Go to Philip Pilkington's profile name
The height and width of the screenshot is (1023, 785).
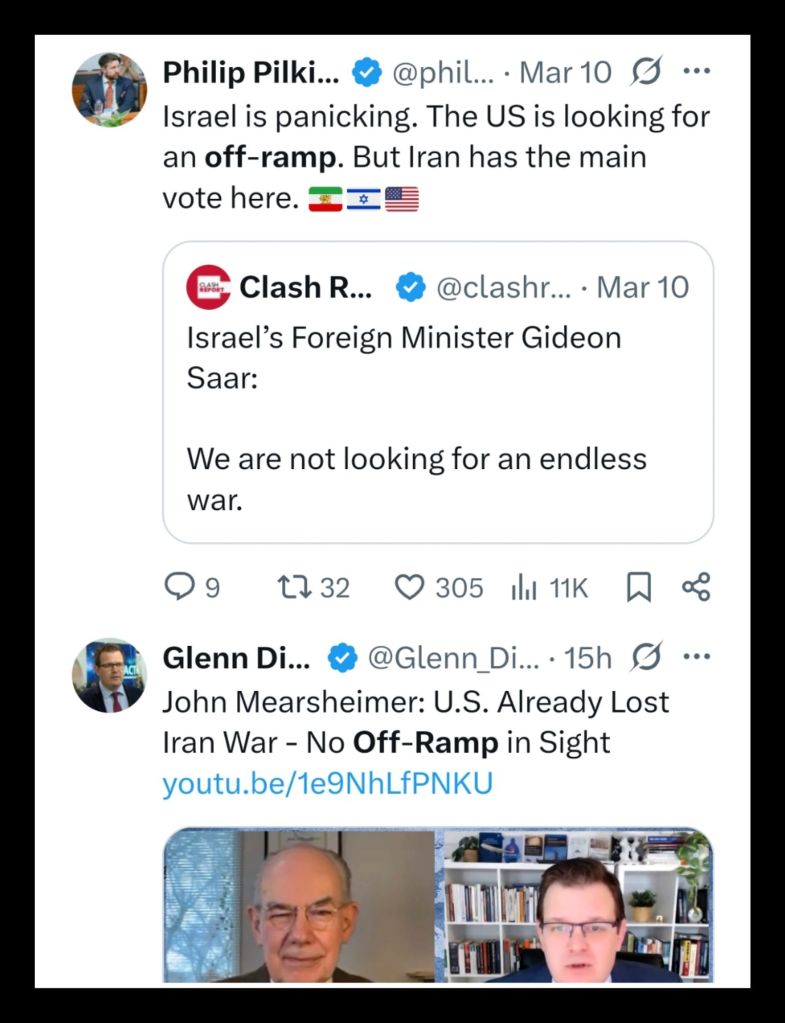[250, 72]
